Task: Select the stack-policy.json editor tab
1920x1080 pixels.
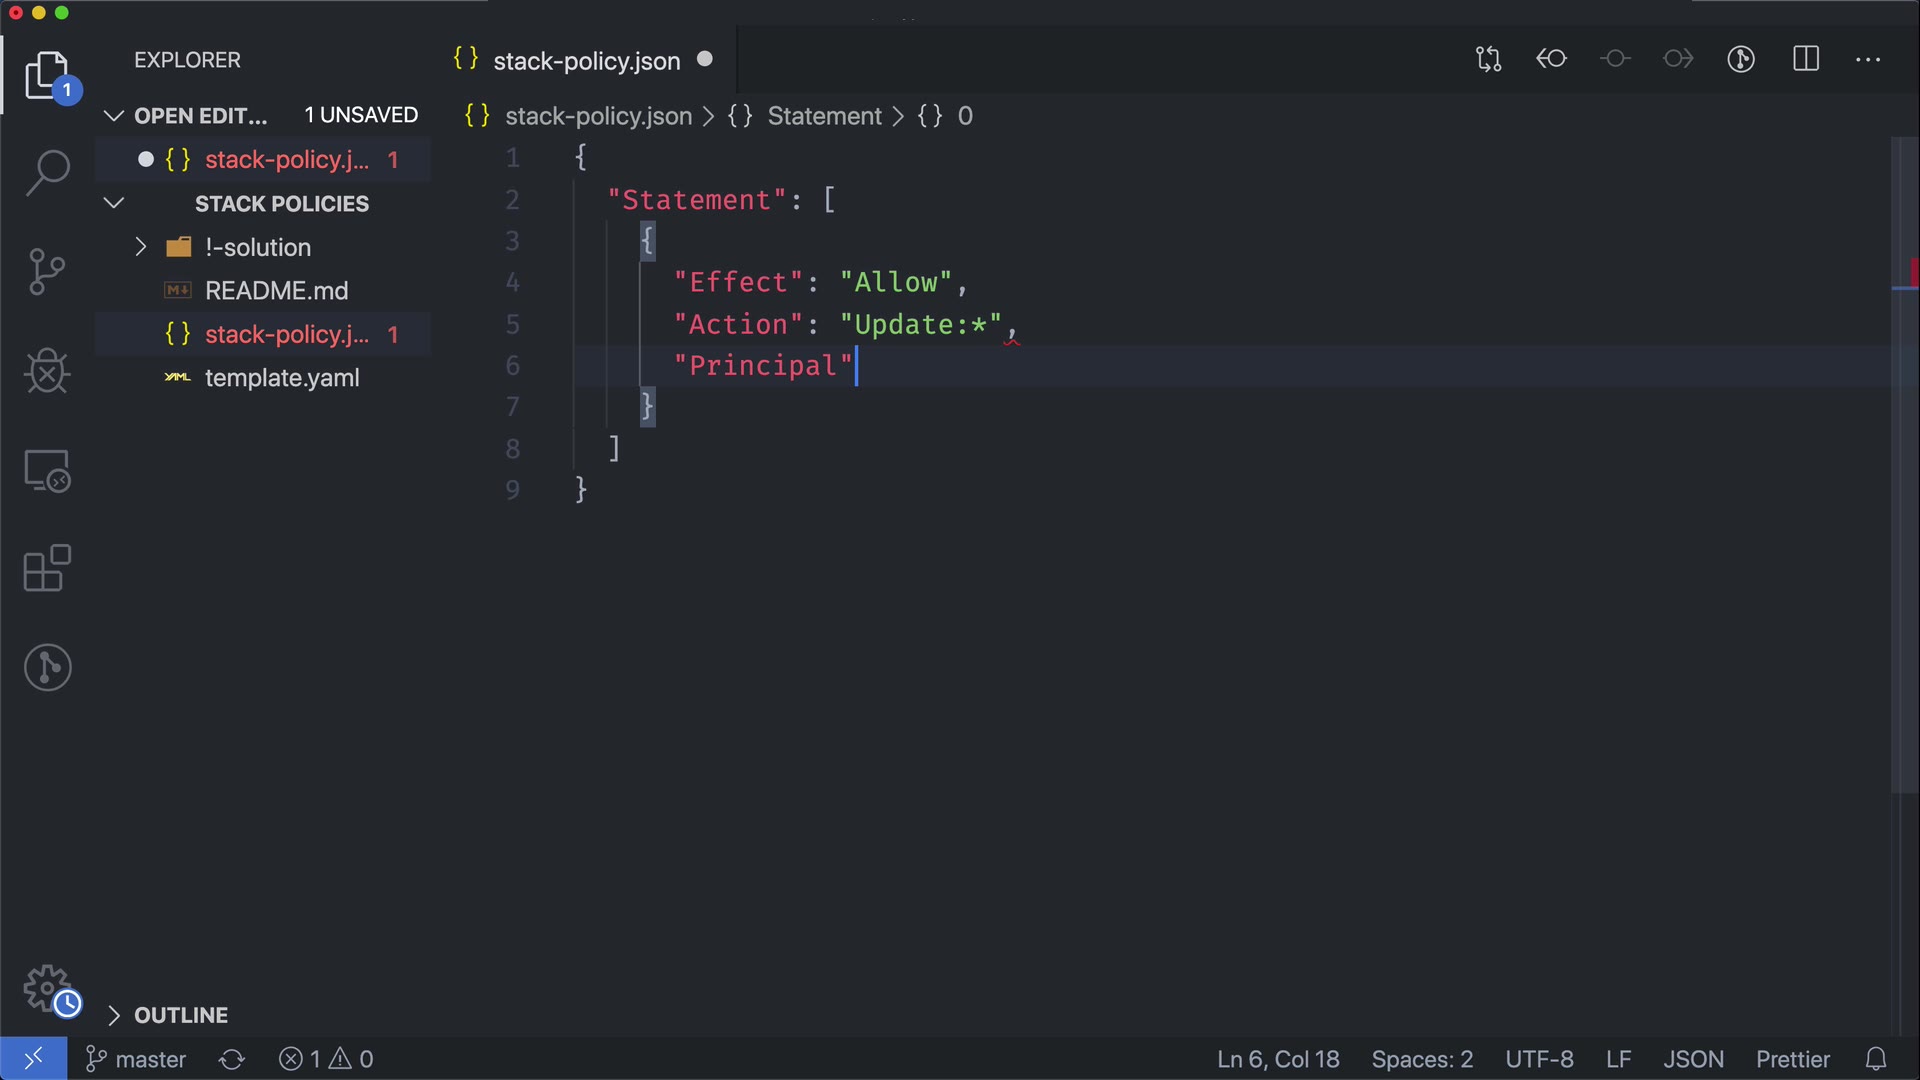Action: coord(586,61)
